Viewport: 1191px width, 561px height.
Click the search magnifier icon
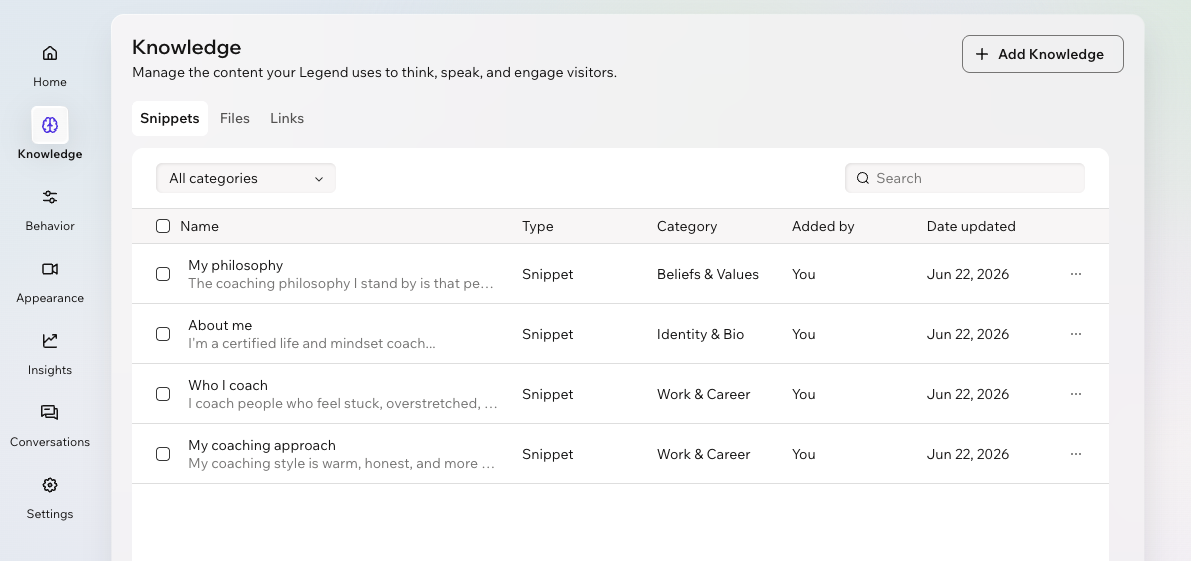[863, 178]
